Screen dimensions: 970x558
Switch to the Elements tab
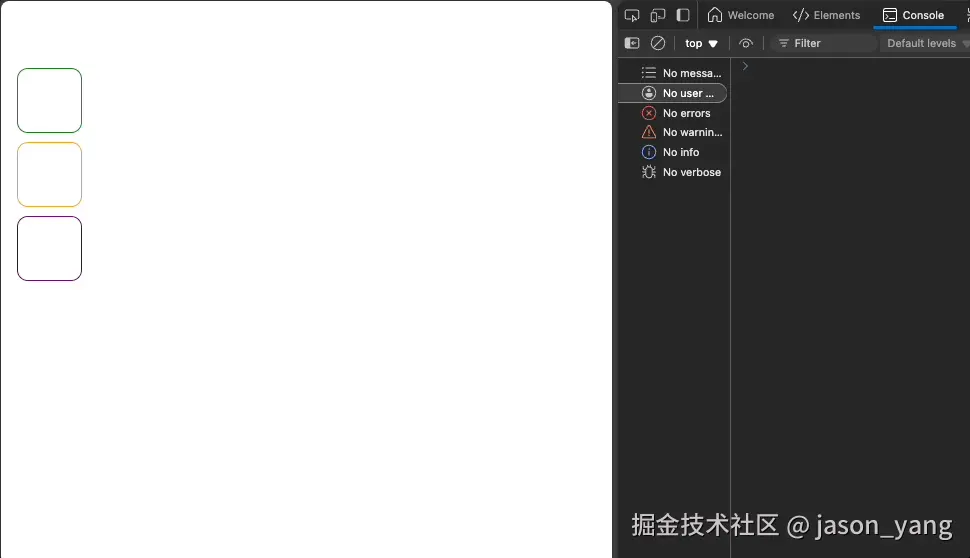[x=826, y=15]
